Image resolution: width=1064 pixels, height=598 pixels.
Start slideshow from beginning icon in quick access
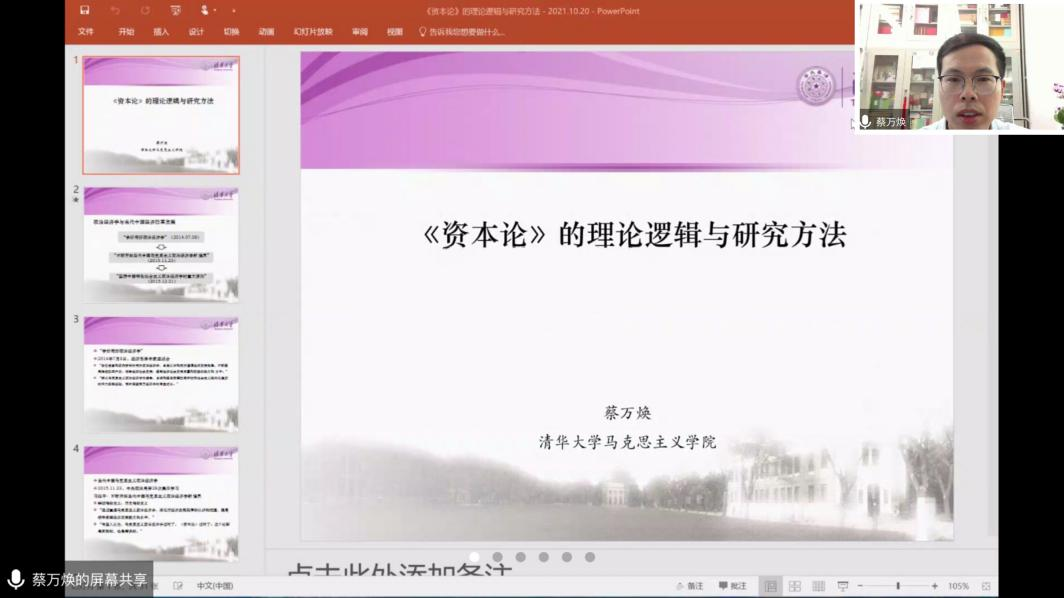(176, 11)
